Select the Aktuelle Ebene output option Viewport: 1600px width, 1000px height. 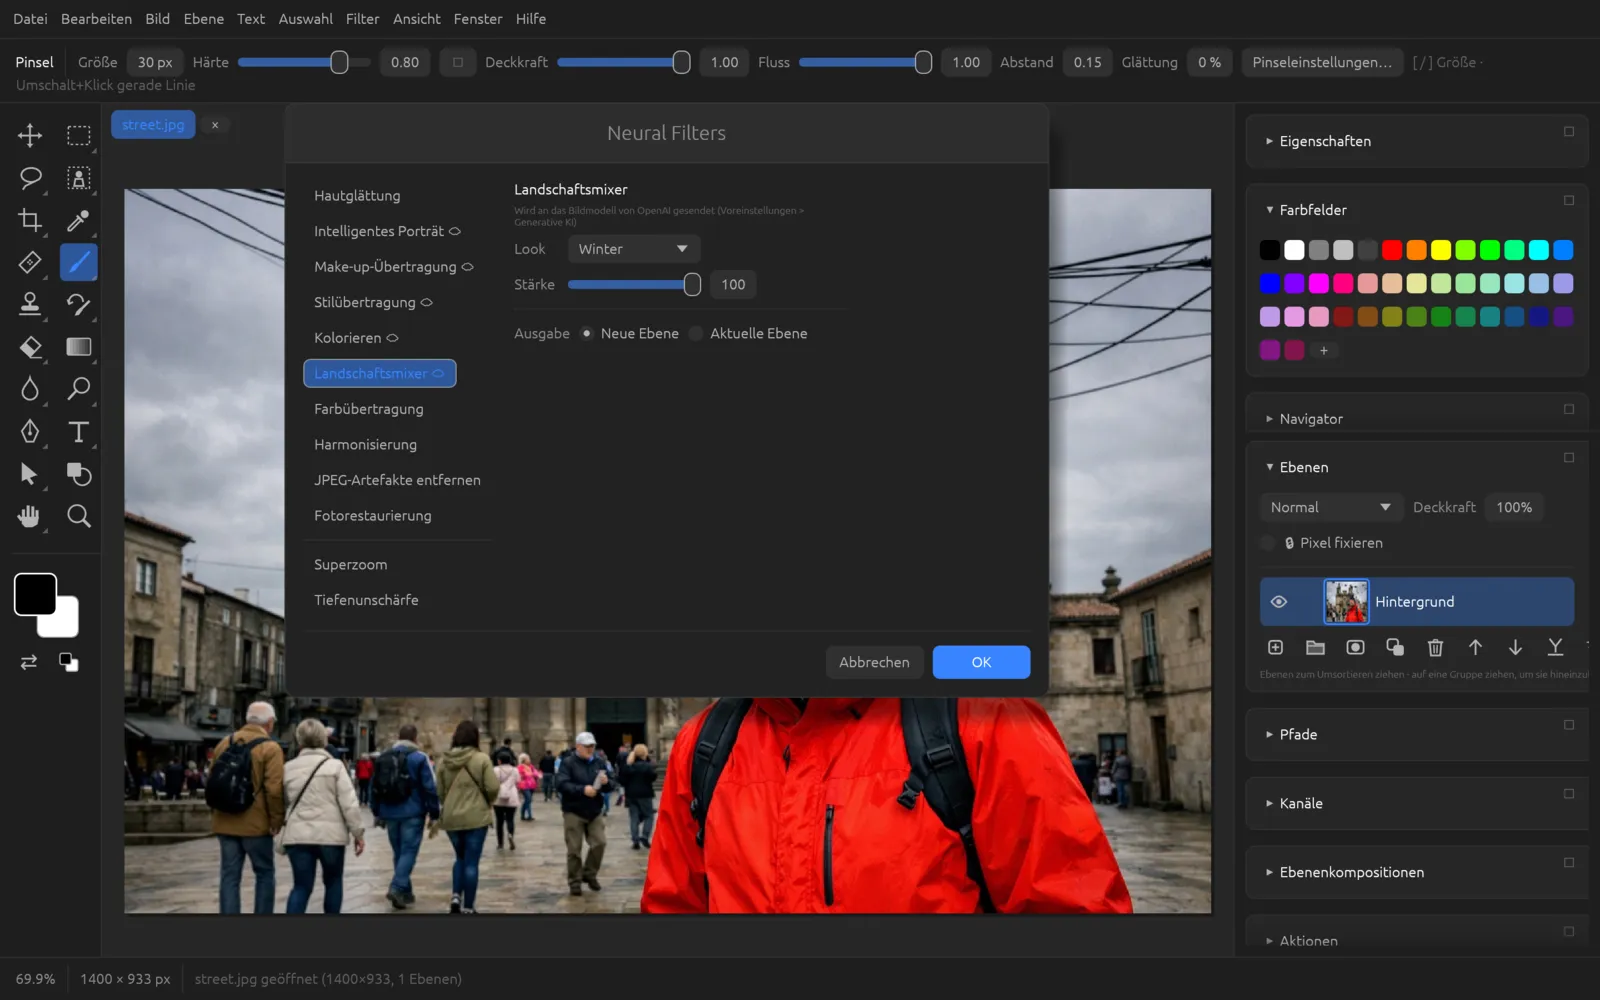[x=696, y=333]
